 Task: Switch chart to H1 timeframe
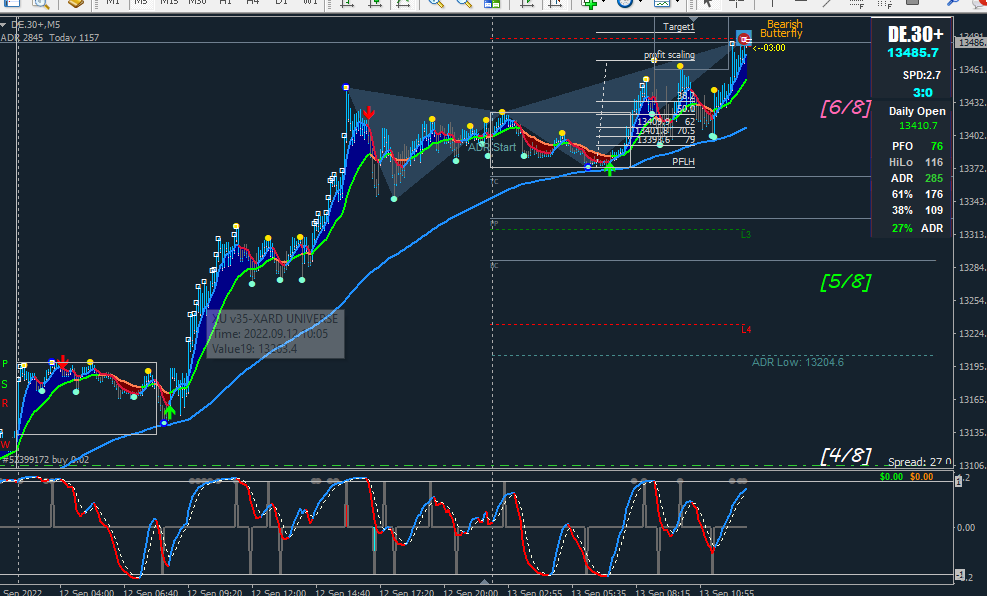click(x=225, y=3)
